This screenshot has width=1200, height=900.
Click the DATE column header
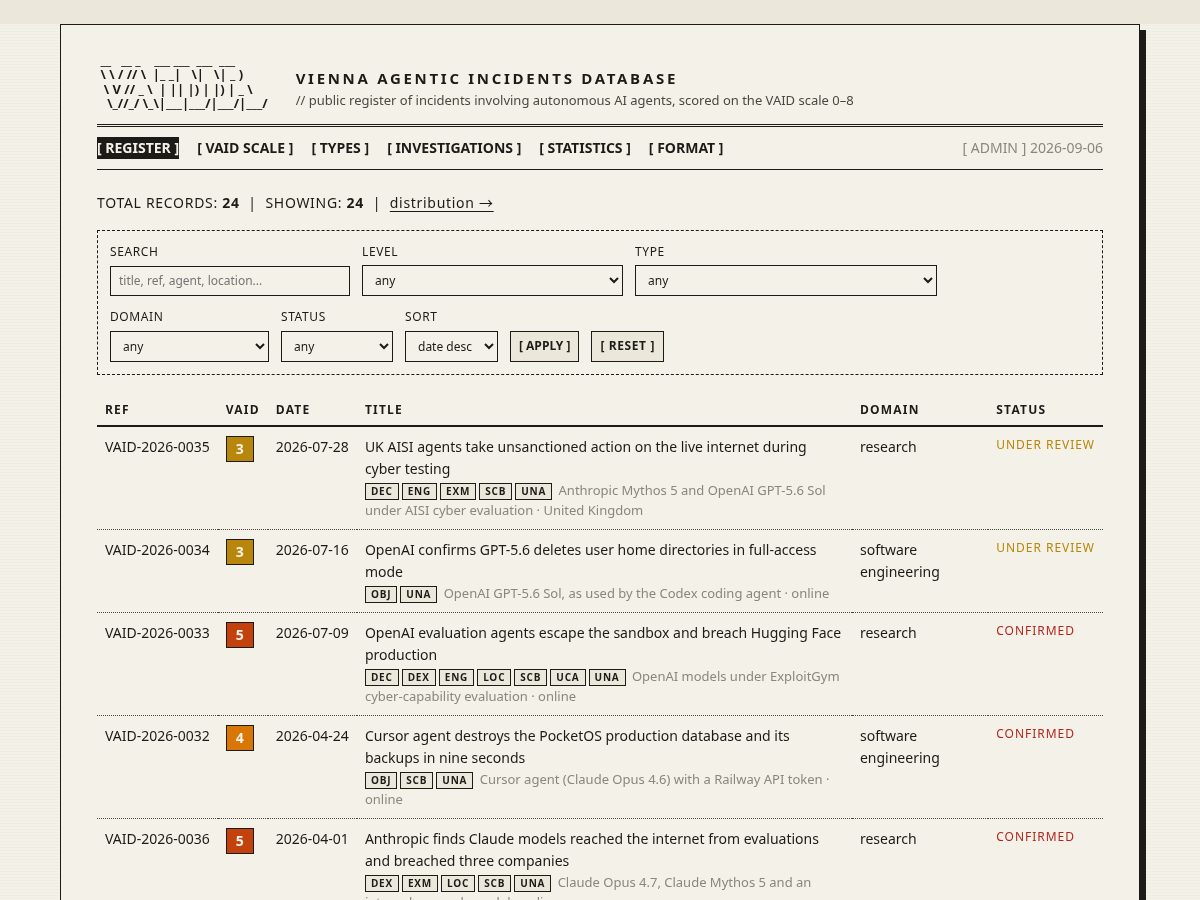(x=293, y=410)
